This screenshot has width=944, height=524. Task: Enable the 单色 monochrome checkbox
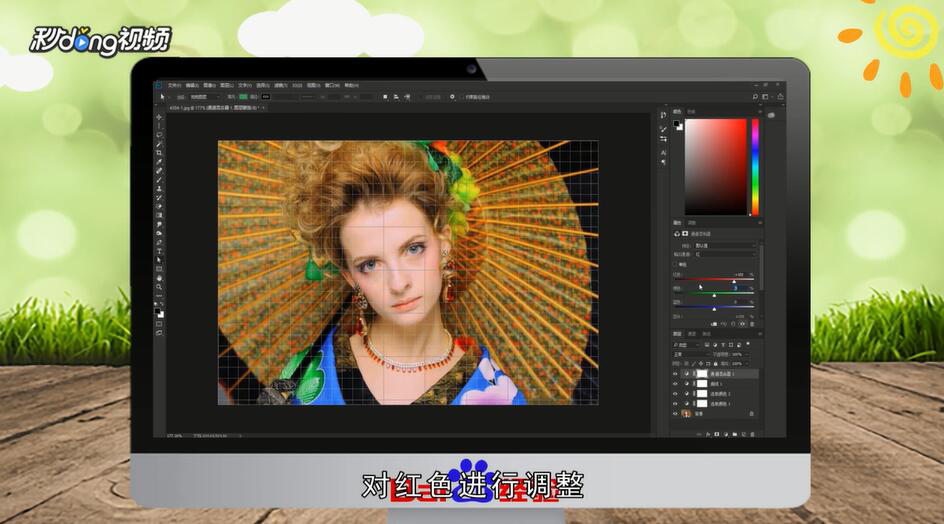675,264
